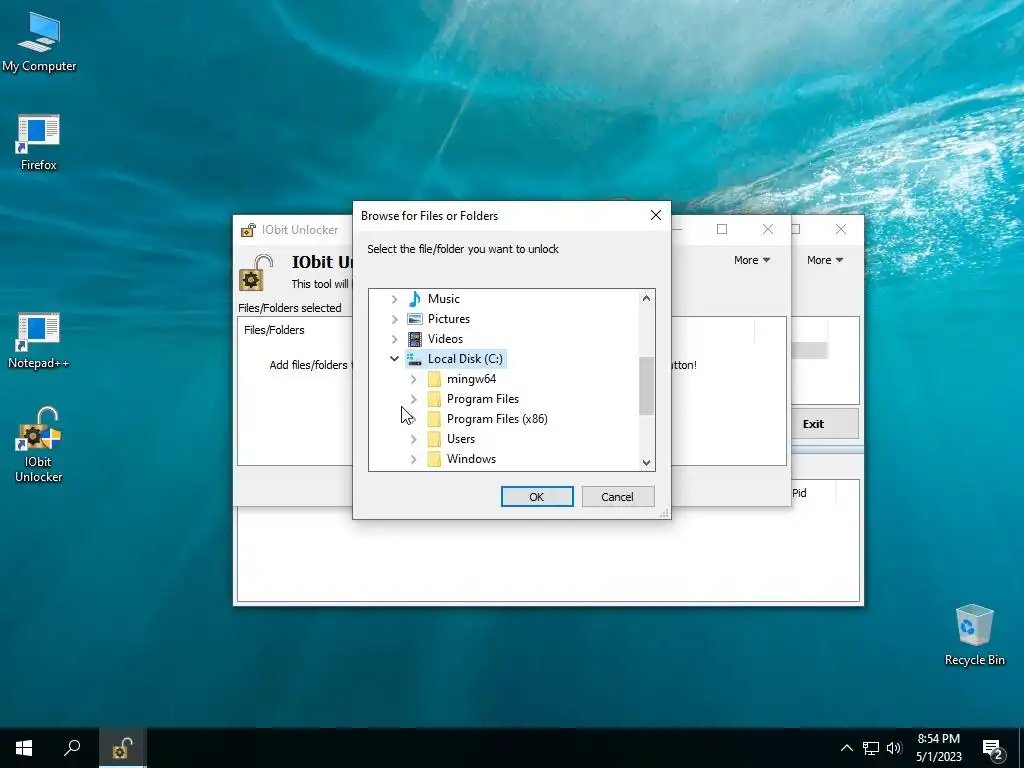Select the Program Files folder name
Image resolution: width=1024 pixels, height=768 pixels.
tap(483, 399)
